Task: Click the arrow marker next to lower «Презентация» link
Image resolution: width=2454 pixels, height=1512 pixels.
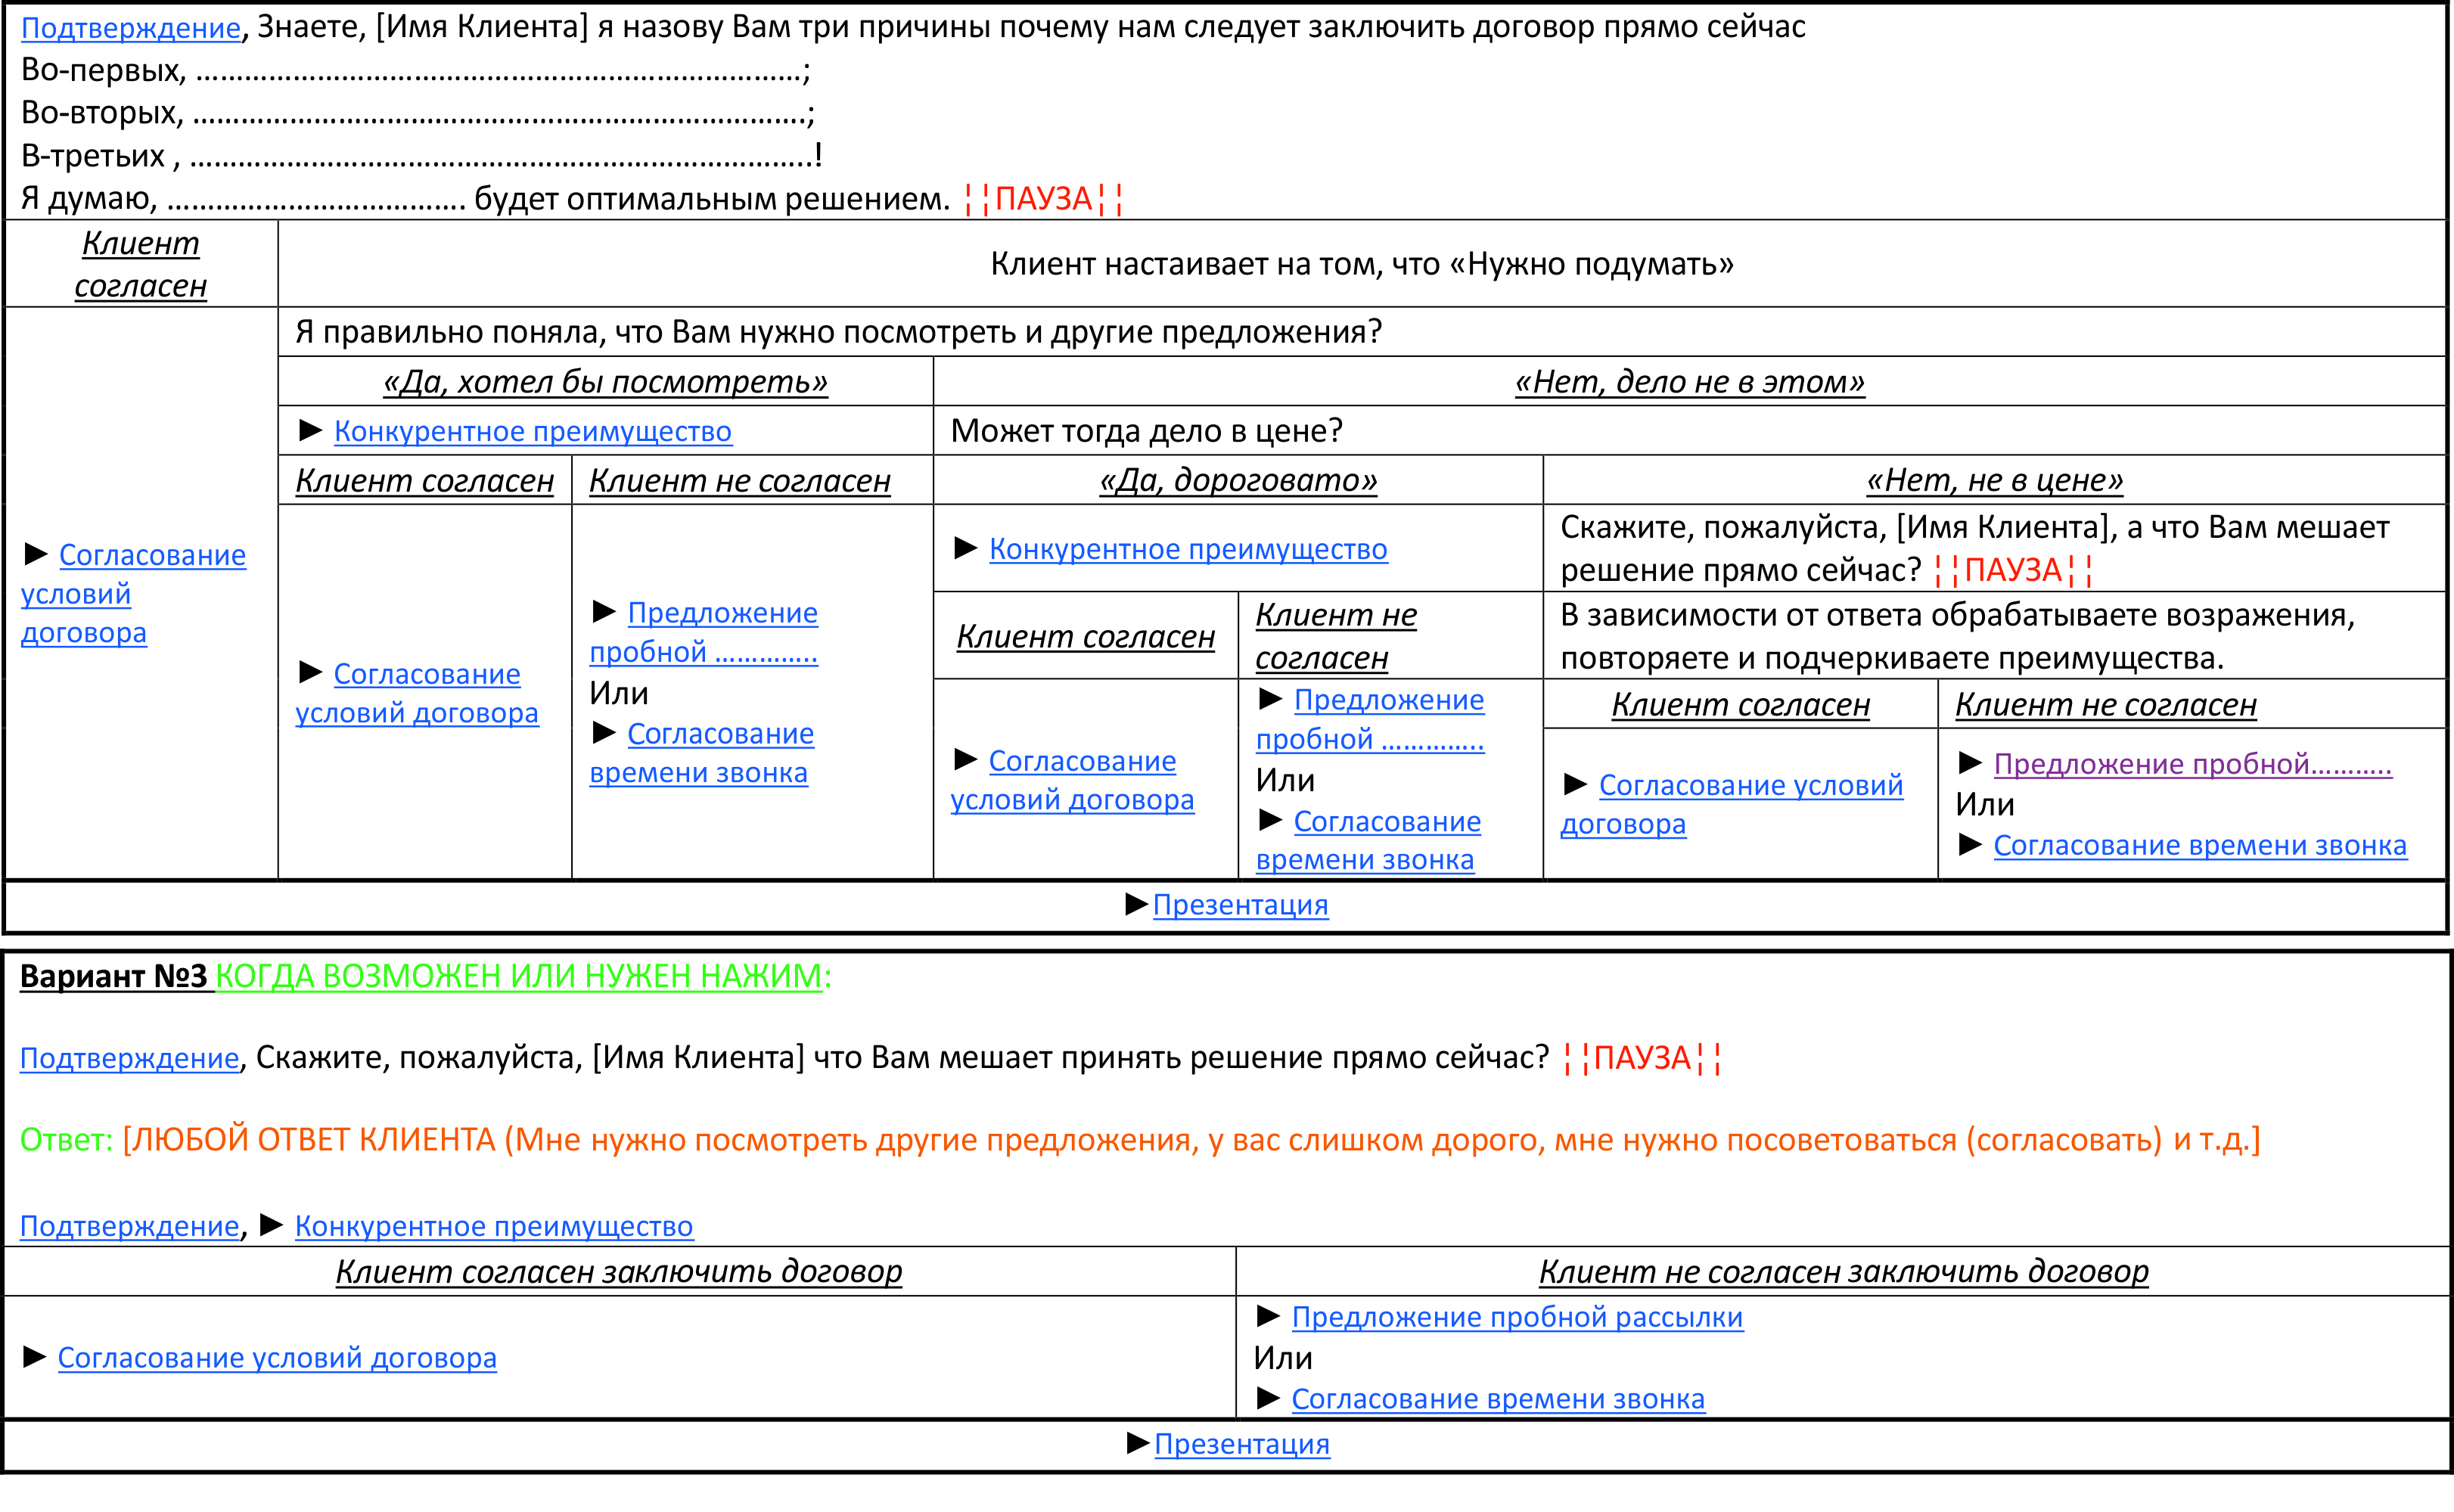Action: [x=1137, y=1444]
